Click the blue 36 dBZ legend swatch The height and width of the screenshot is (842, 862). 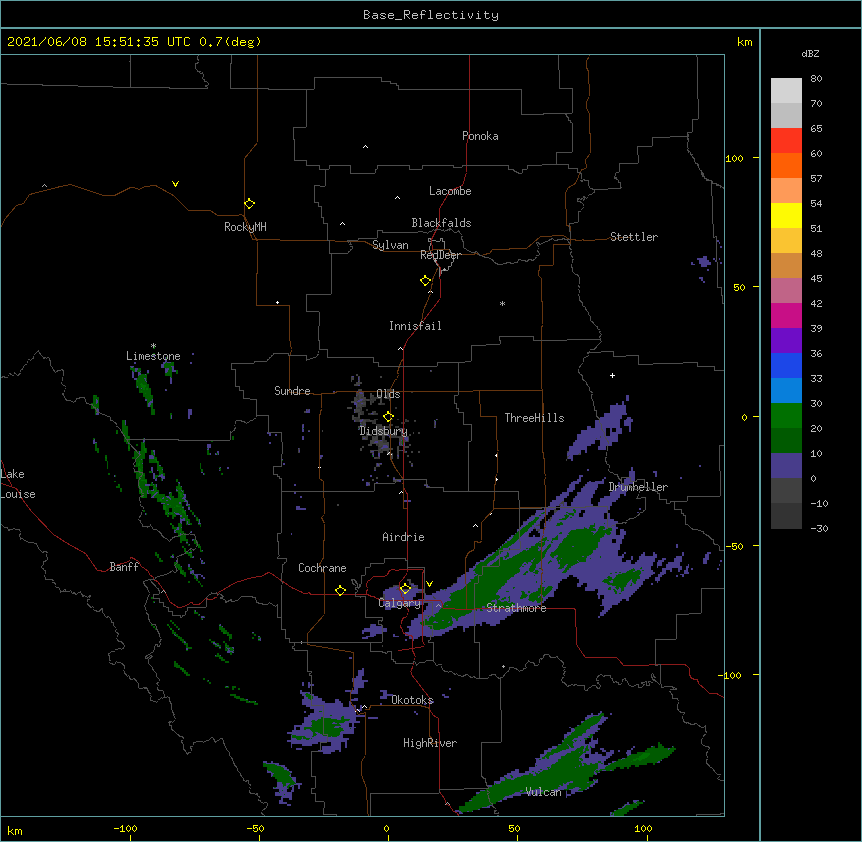pyautogui.click(x=786, y=365)
